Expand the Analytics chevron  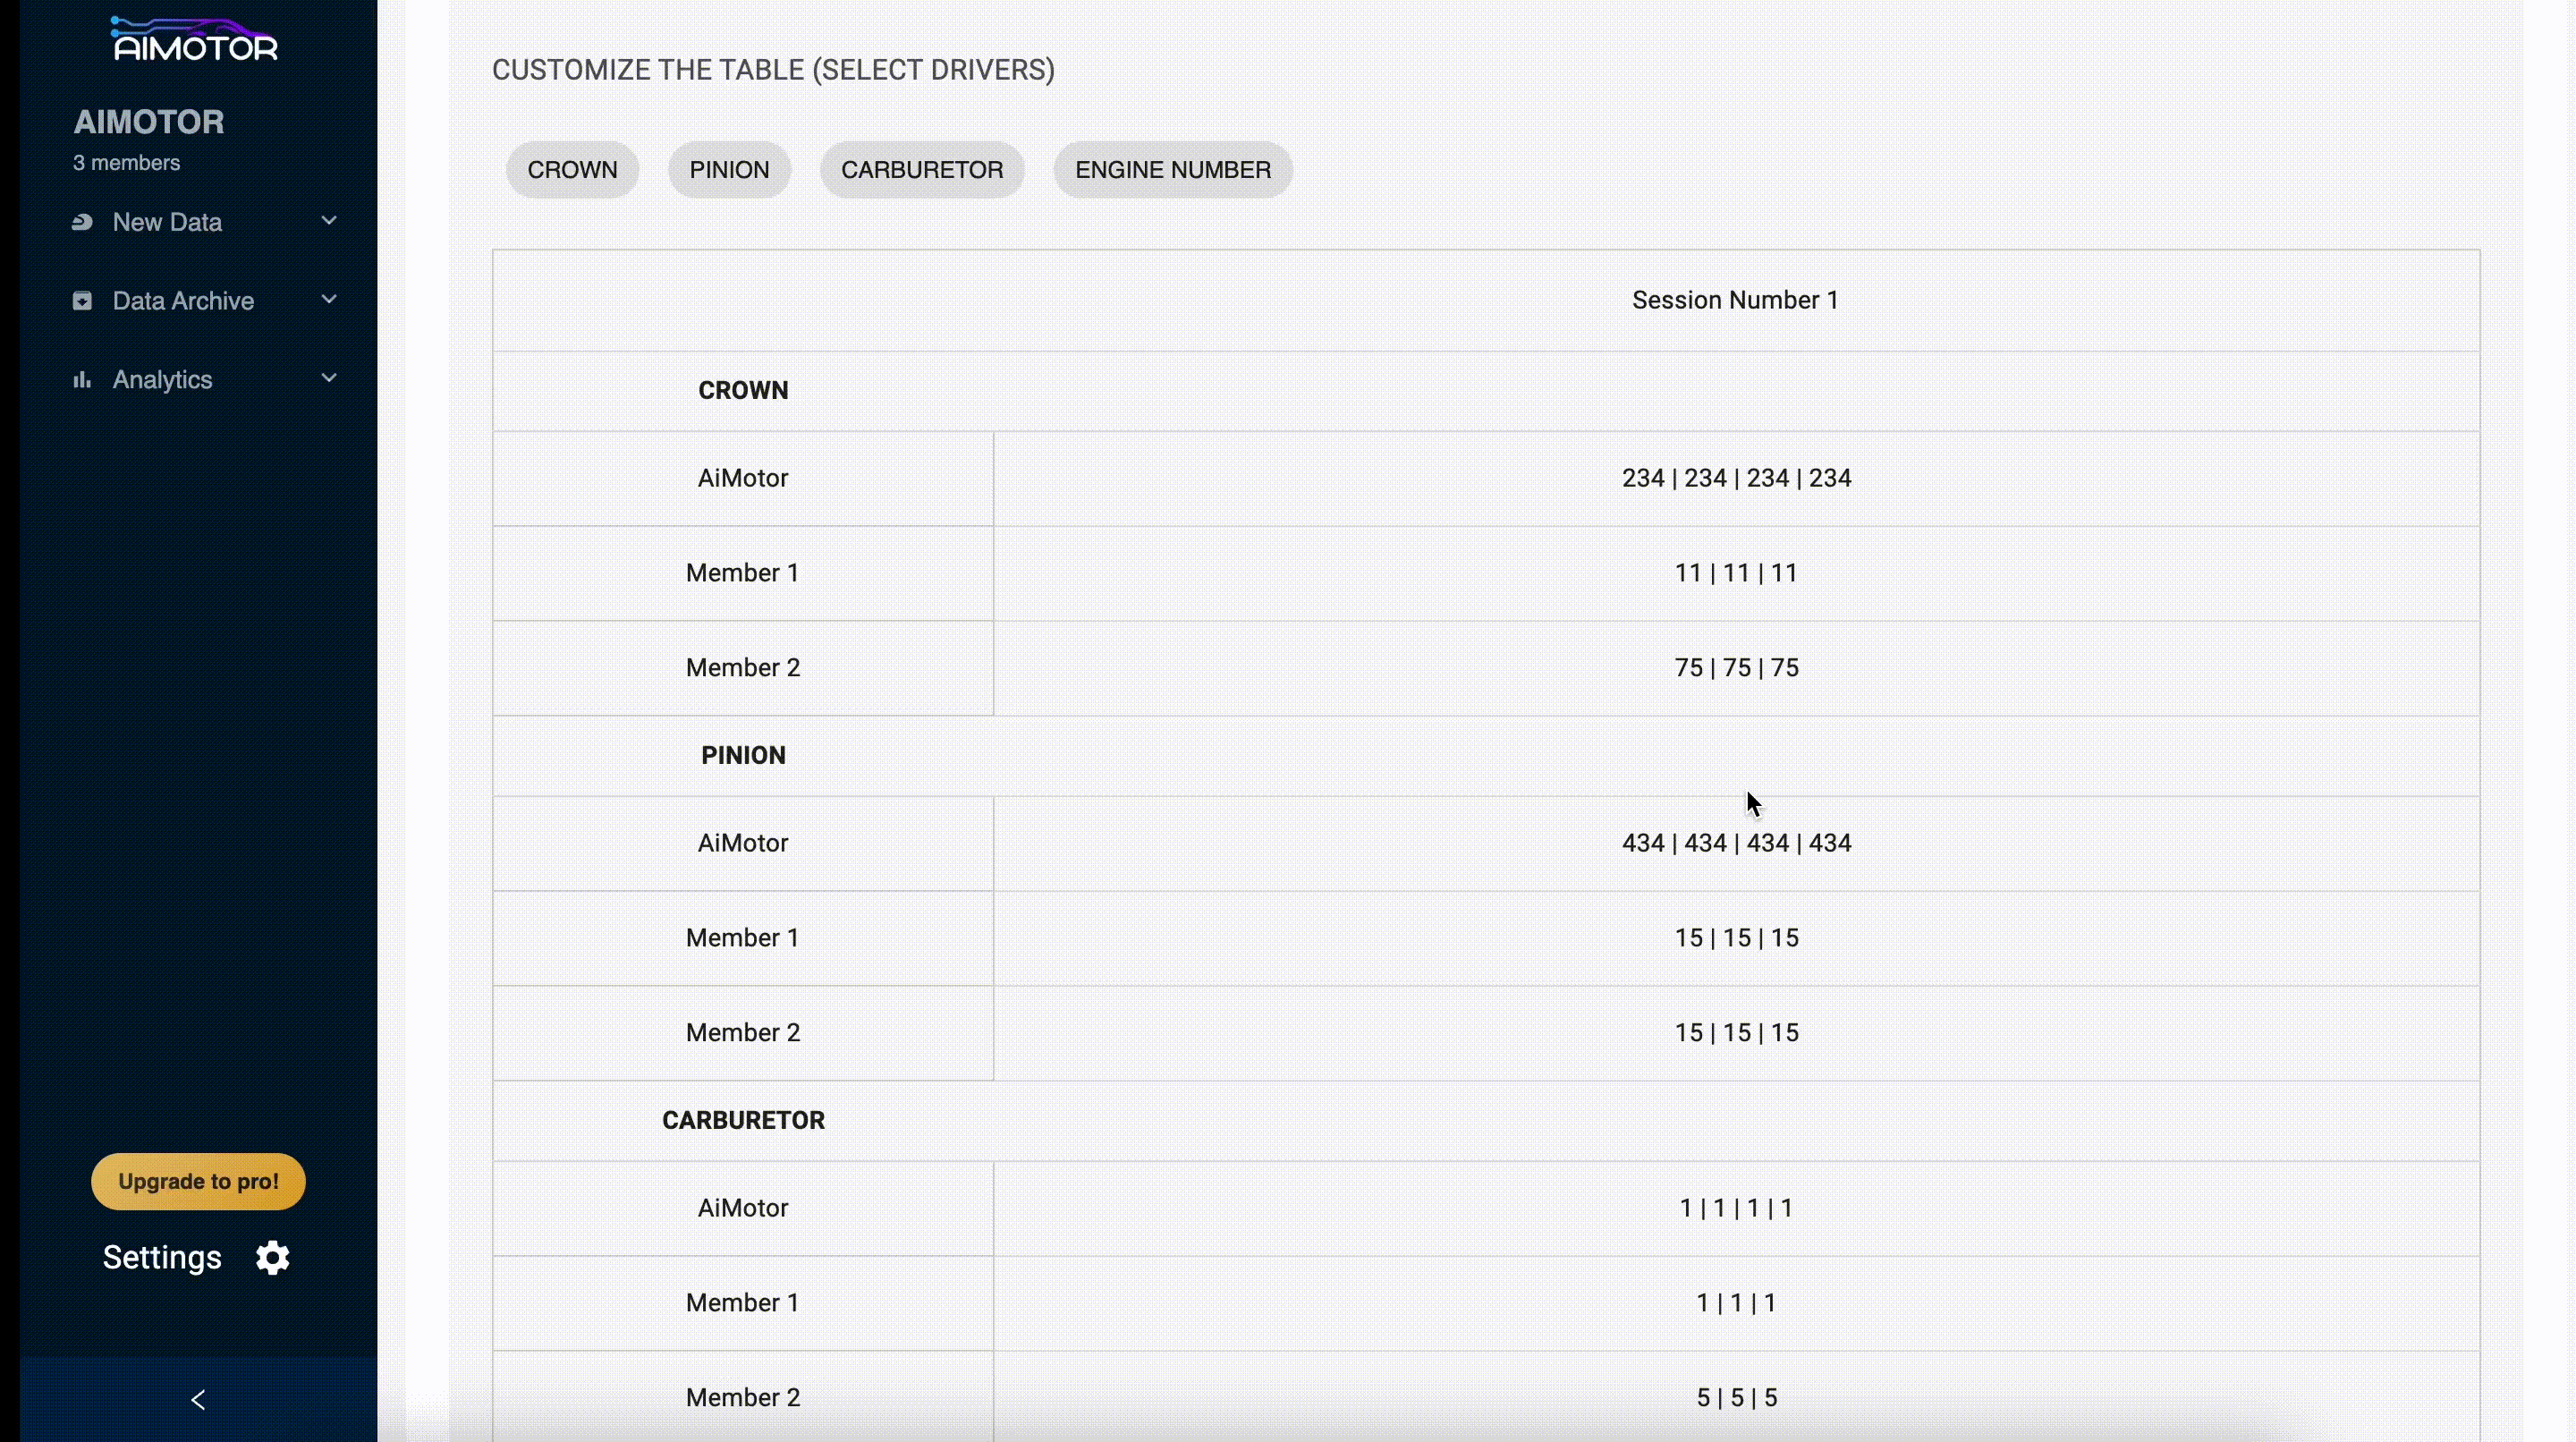click(329, 379)
